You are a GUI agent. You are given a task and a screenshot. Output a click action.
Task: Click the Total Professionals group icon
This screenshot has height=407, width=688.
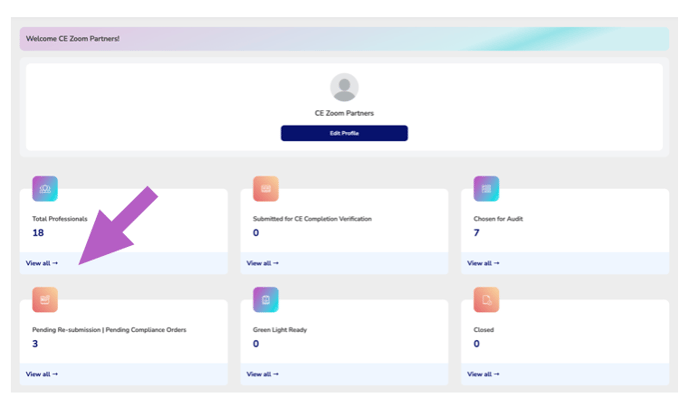click(x=45, y=189)
